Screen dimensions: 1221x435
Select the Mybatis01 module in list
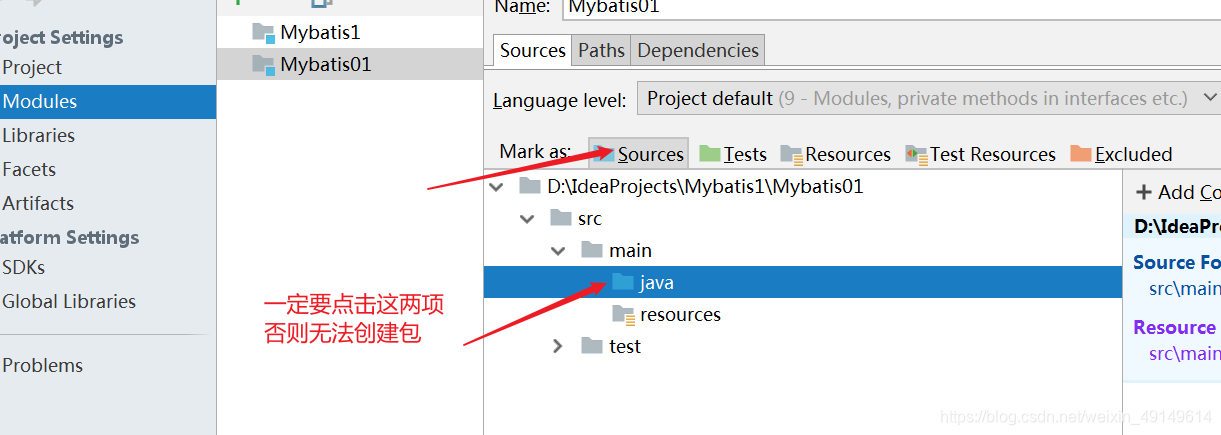click(350, 64)
